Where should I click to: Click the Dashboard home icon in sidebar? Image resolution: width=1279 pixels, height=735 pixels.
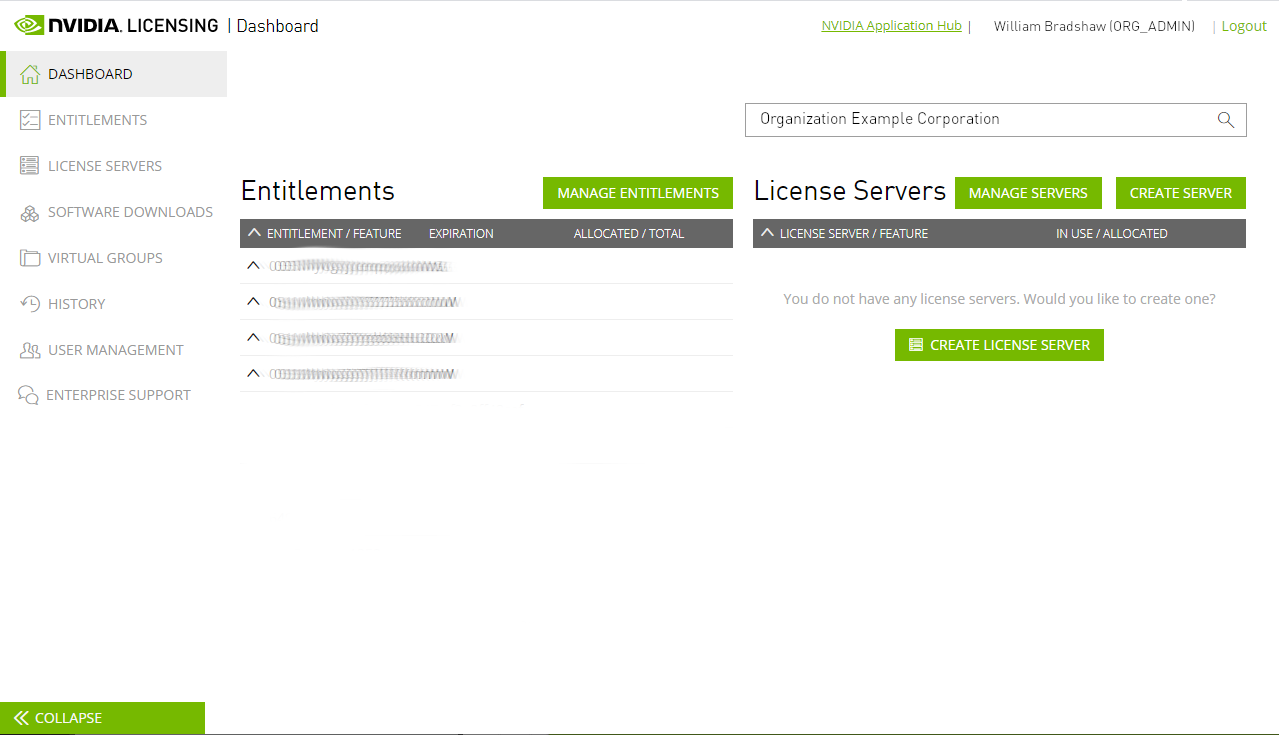coord(30,74)
